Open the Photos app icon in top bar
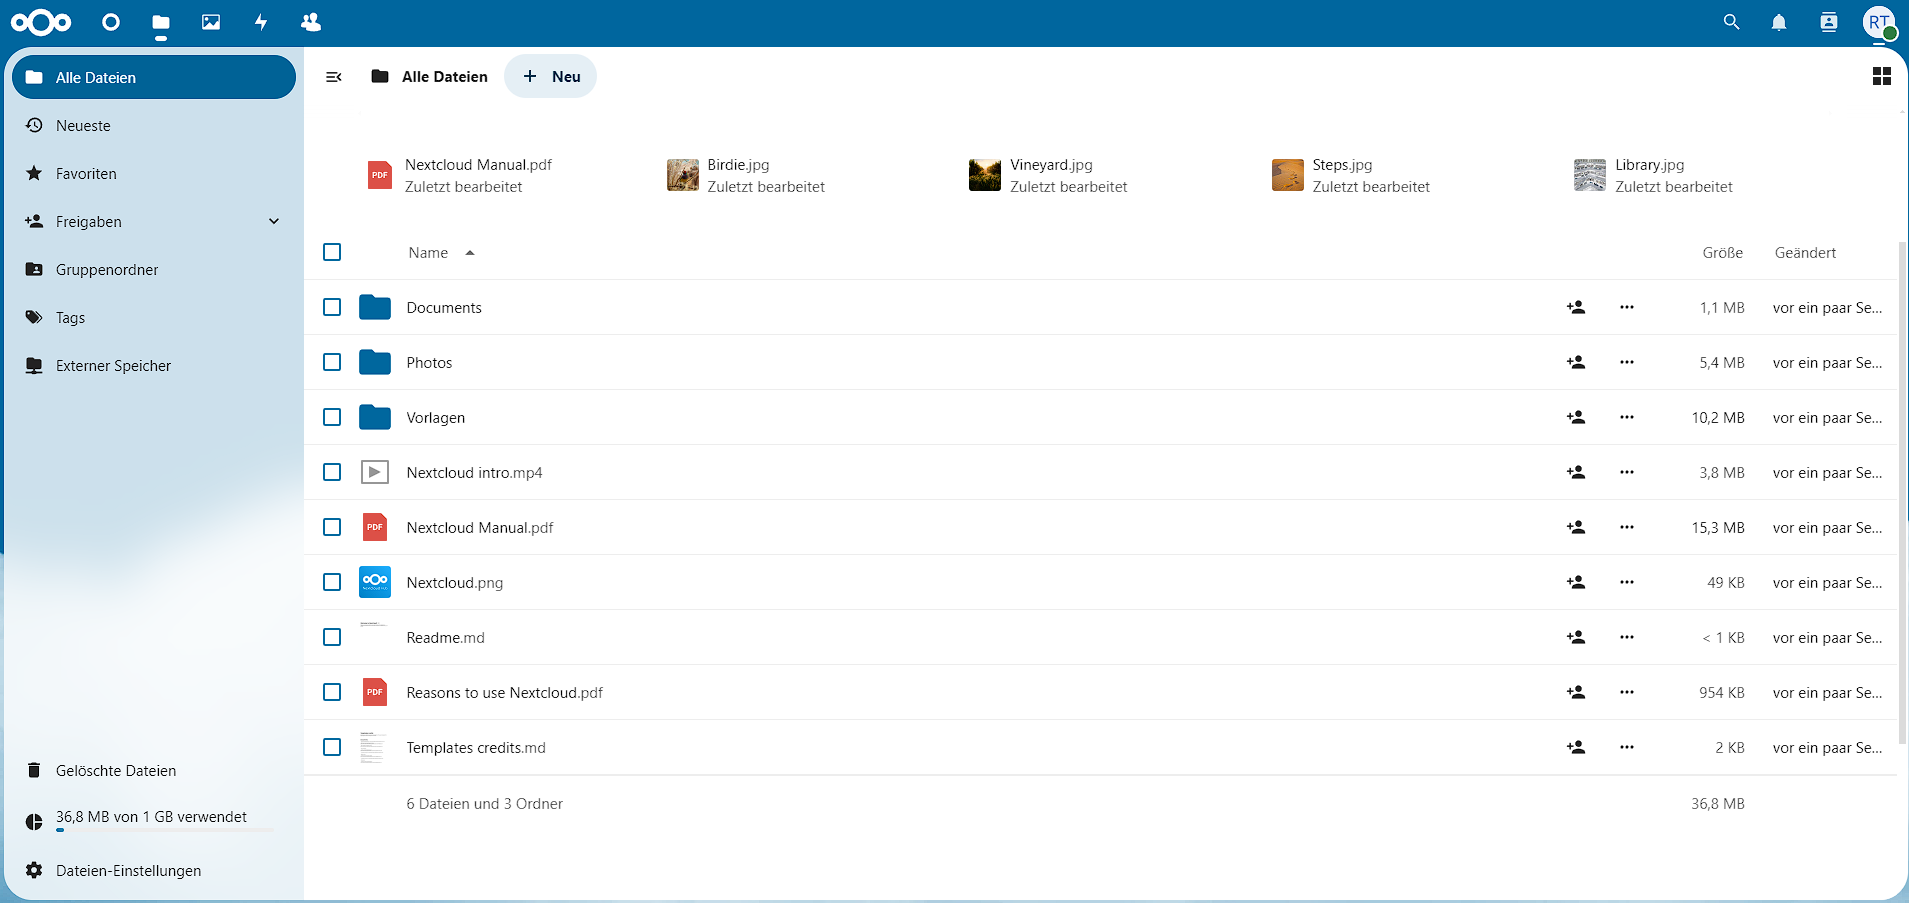The width and height of the screenshot is (1909, 903). tap(211, 22)
